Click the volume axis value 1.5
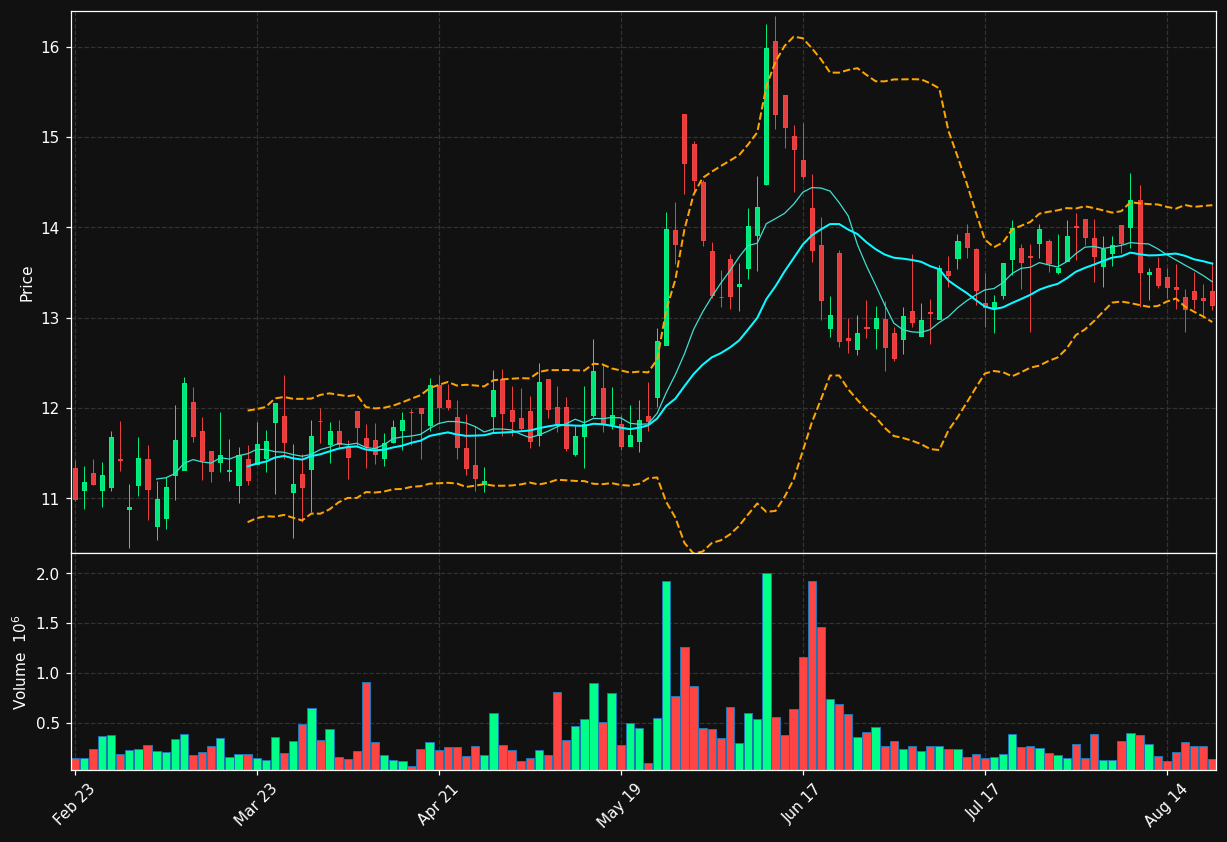Screen dimensions: 1227x842 [x=49, y=624]
